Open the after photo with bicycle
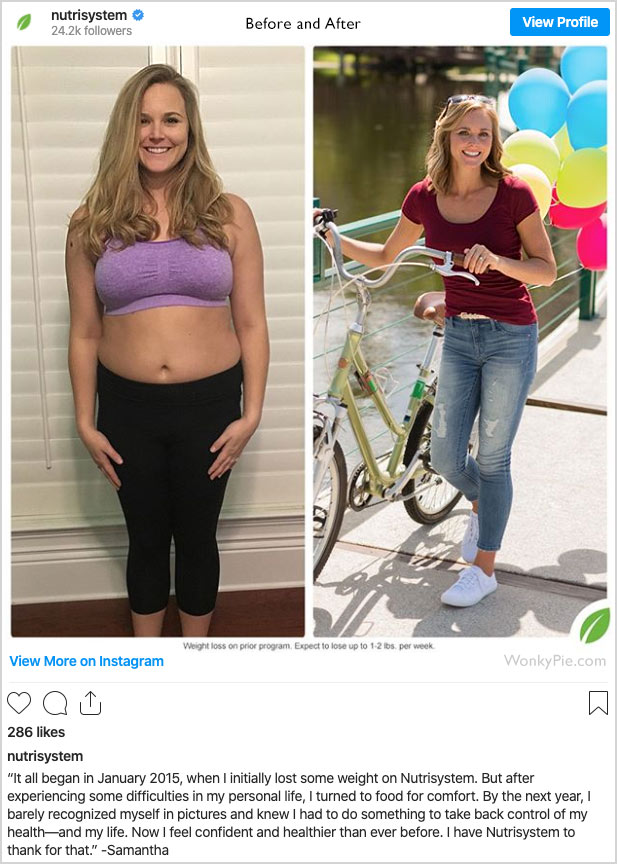This screenshot has width=617, height=864. (460, 341)
